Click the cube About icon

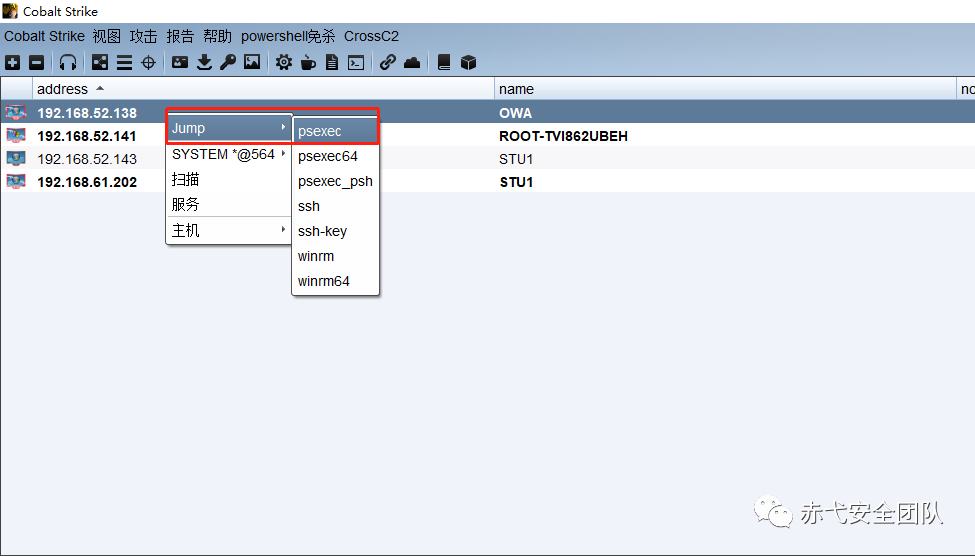468,62
